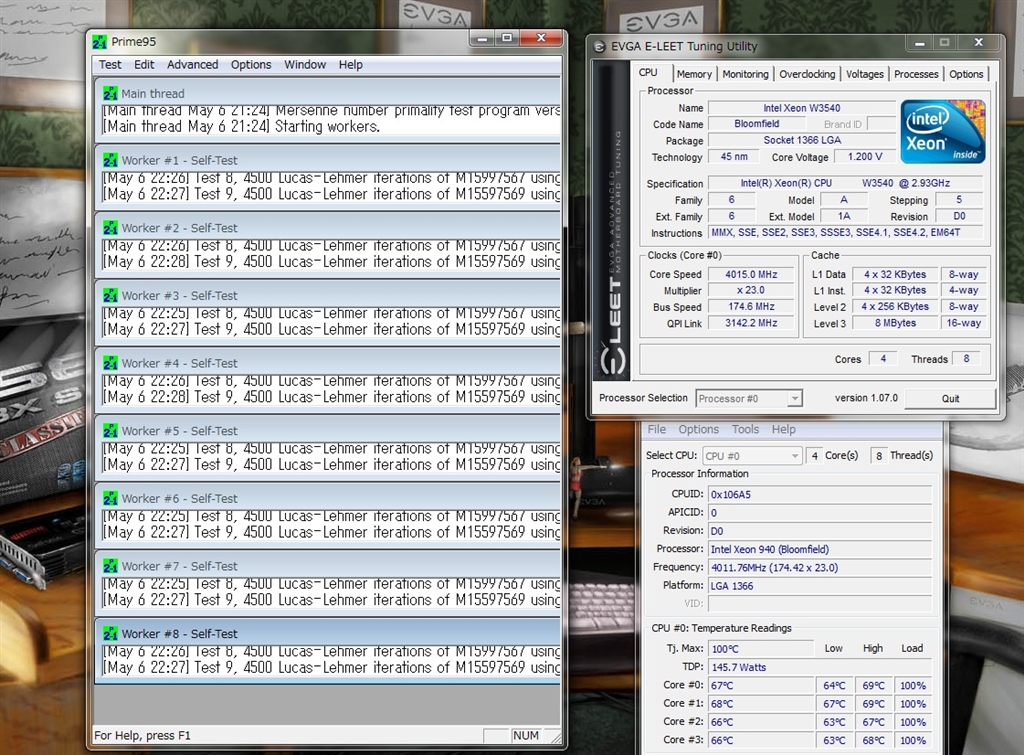Open the Advanced menu in Prime95
Screen dimensions: 1024x755
[x=192, y=65]
